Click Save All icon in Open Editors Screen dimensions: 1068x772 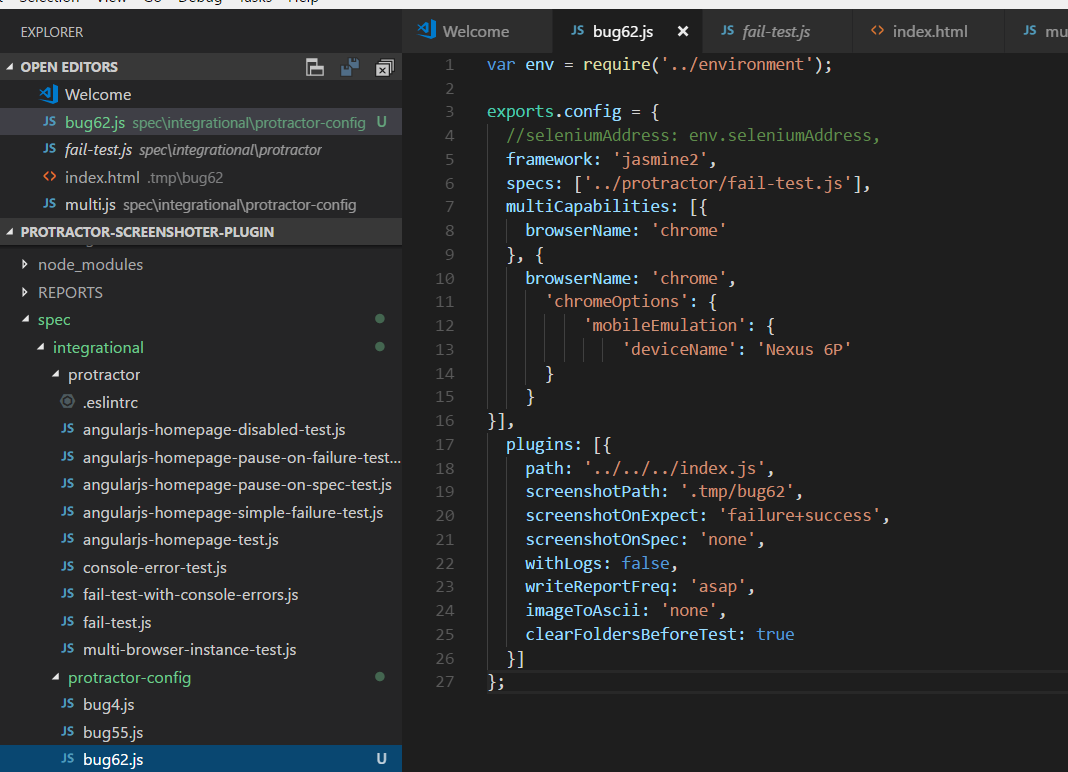(349, 67)
